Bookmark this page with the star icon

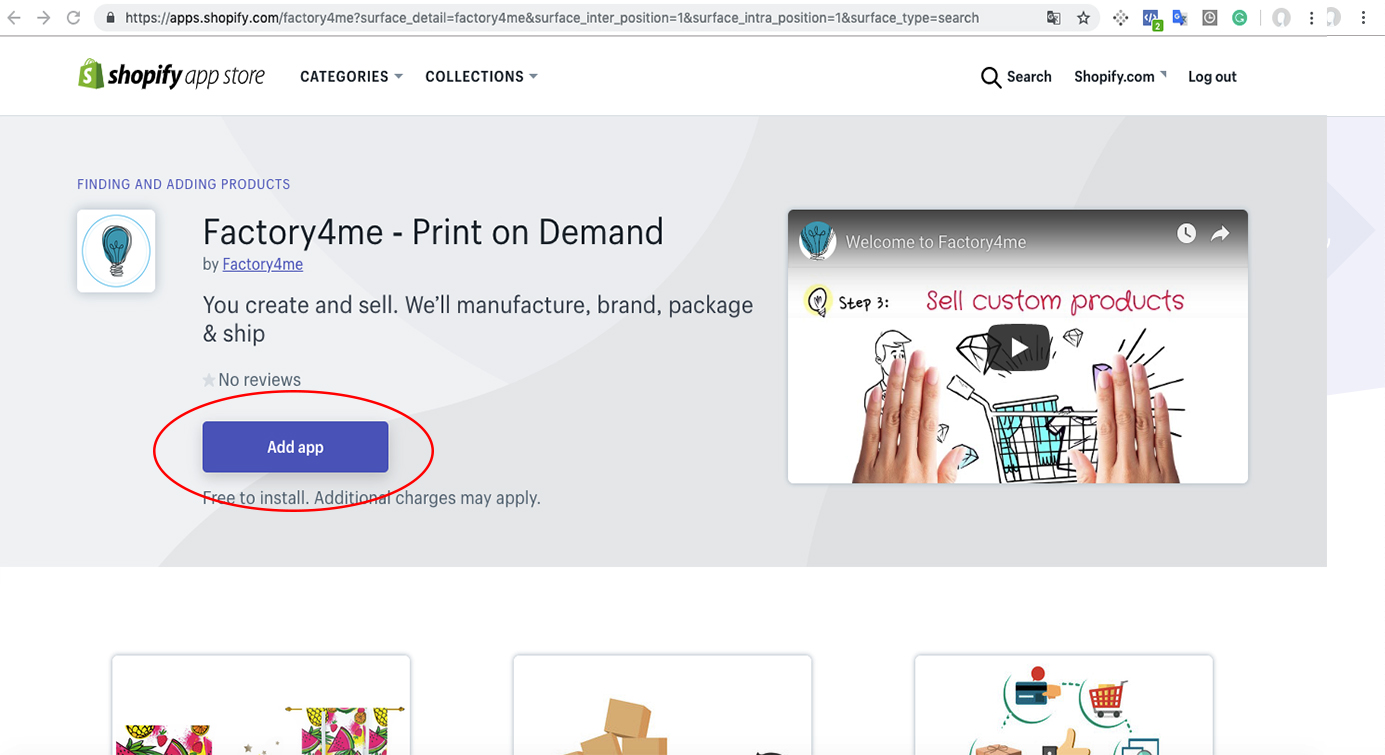(1083, 18)
